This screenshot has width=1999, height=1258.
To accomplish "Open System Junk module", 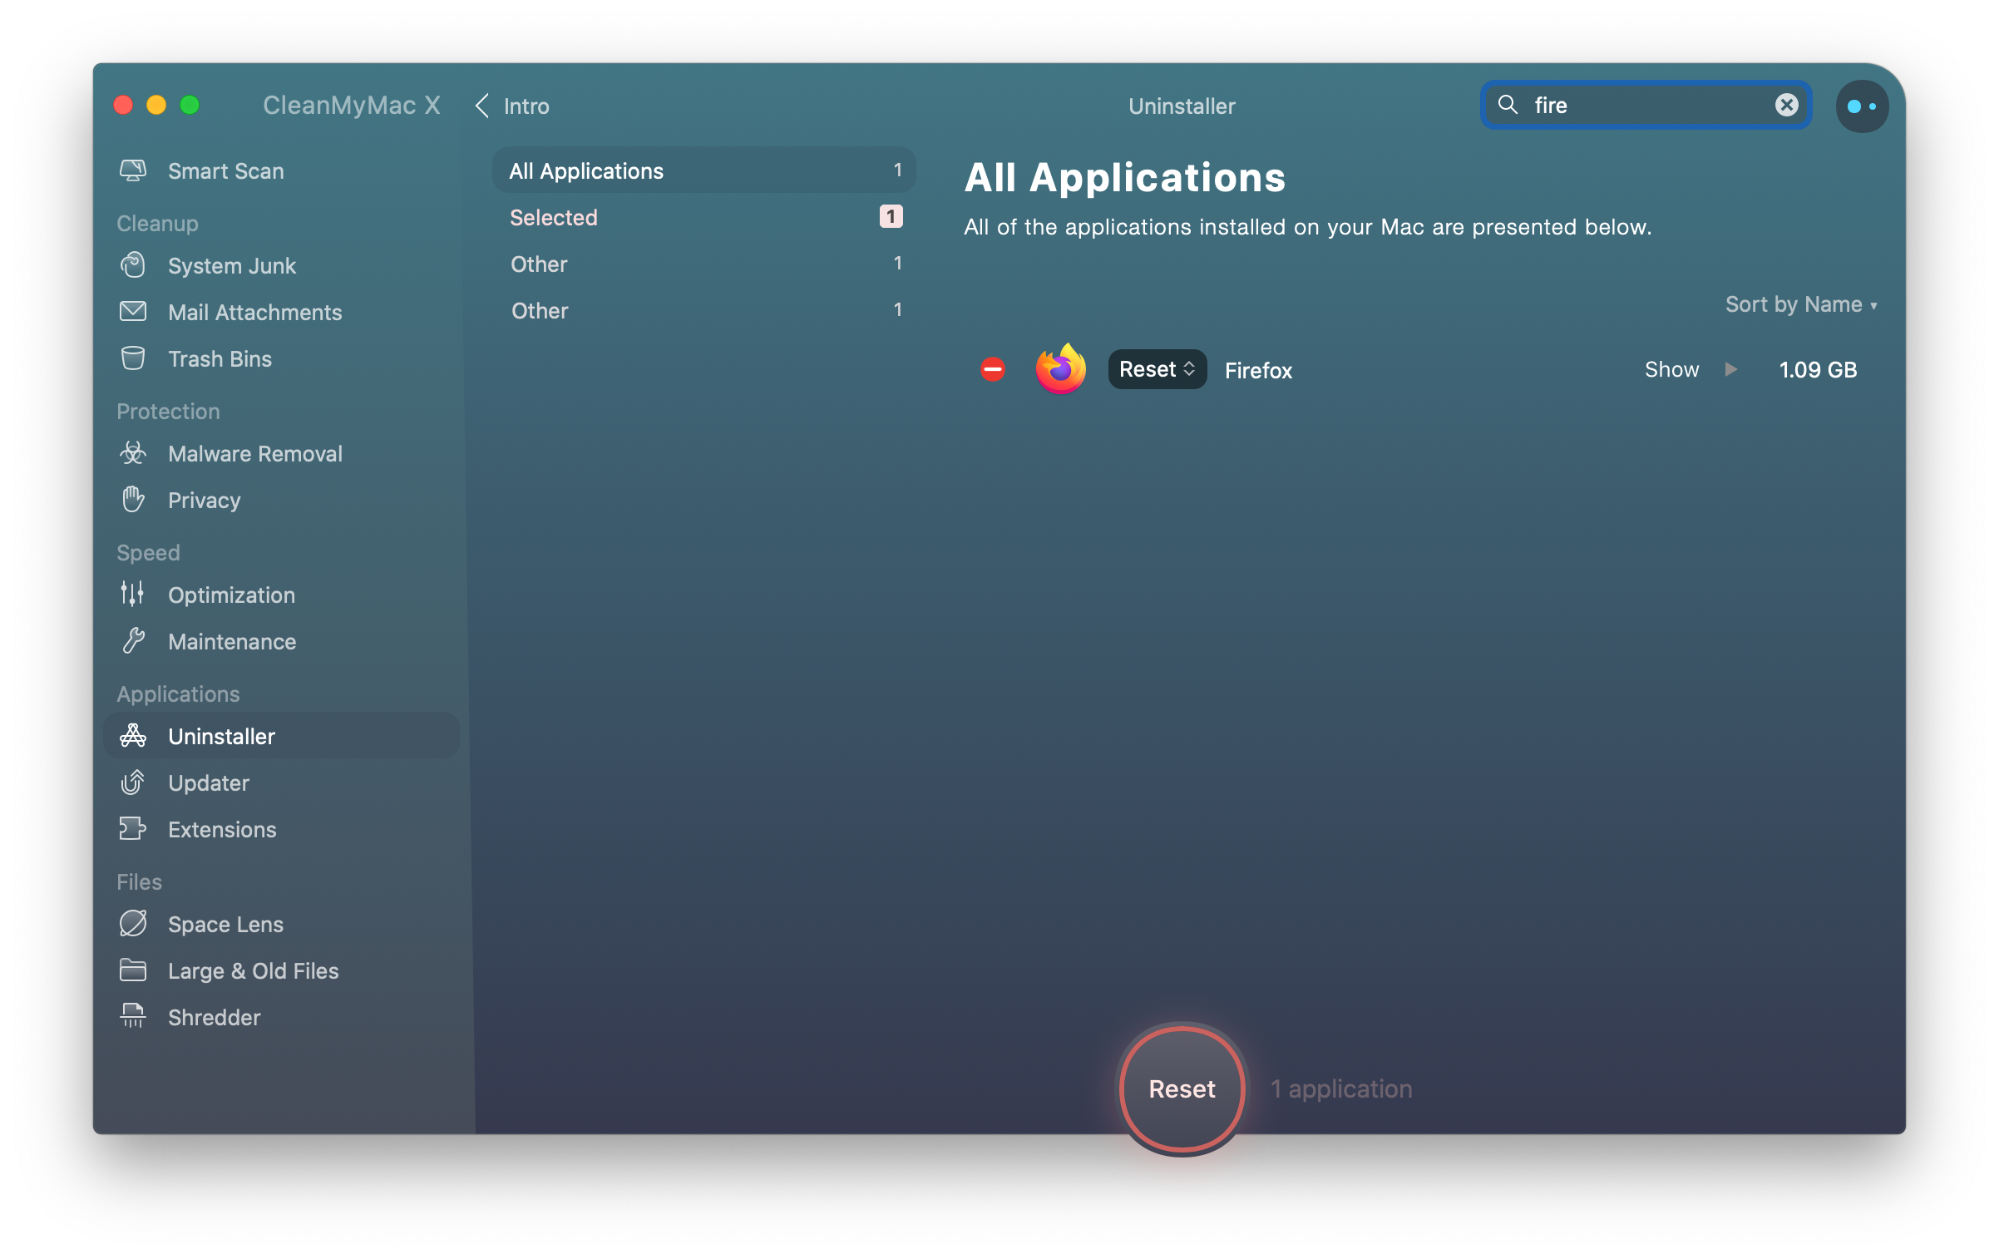I will (x=282, y=265).
